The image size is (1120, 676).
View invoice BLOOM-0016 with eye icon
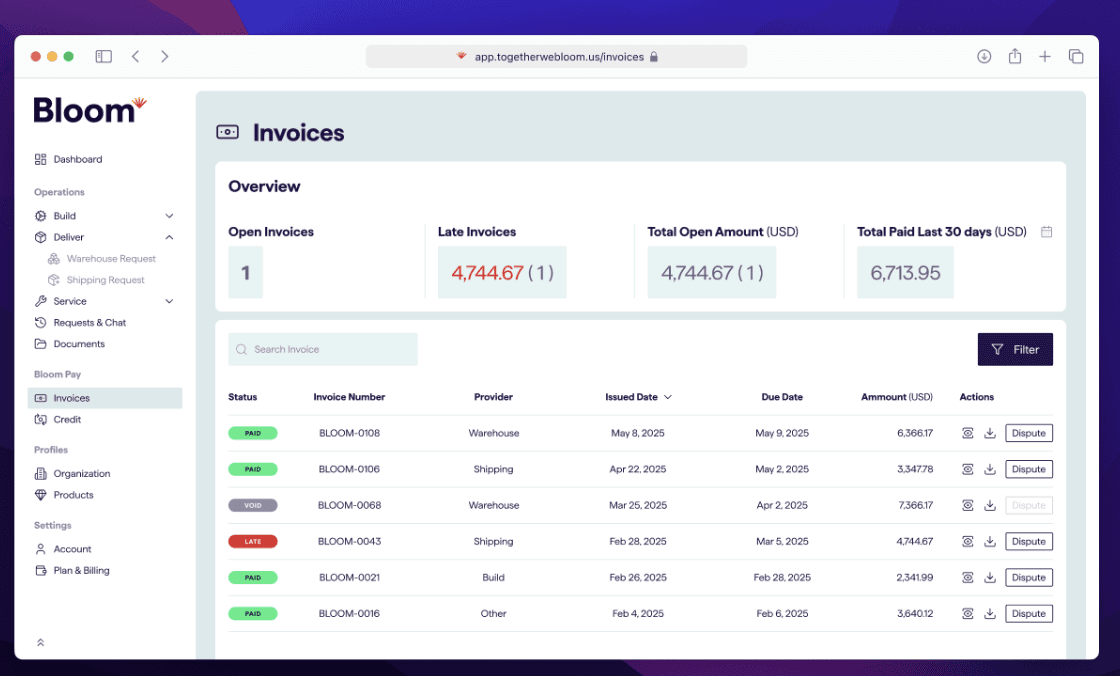[967, 614]
